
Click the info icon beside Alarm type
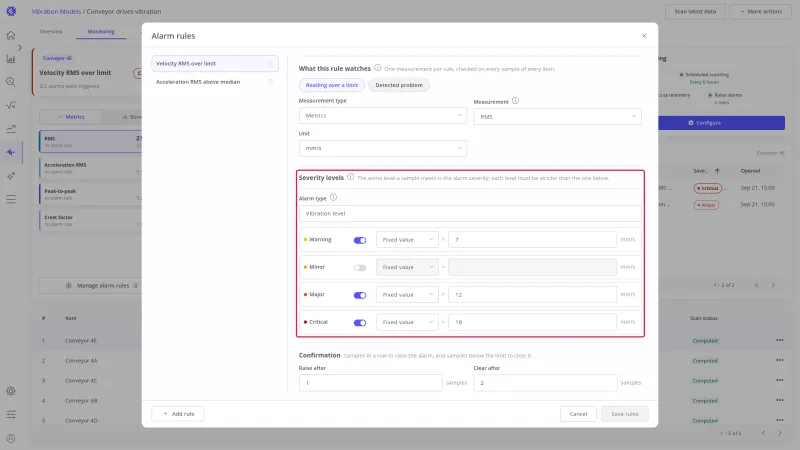pos(333,197)
